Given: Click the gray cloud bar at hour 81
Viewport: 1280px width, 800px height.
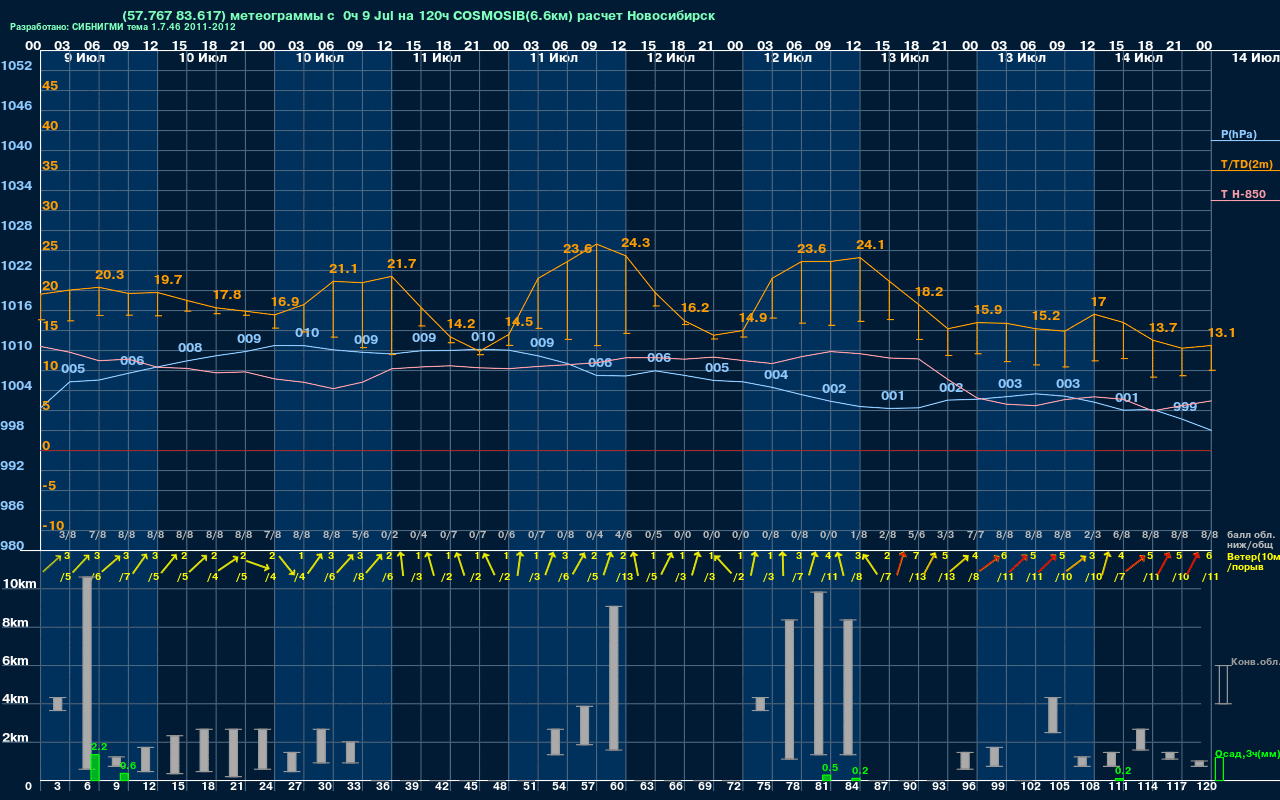Looking at the screenshot, I should pyautogui.click(x=819, y=673).
